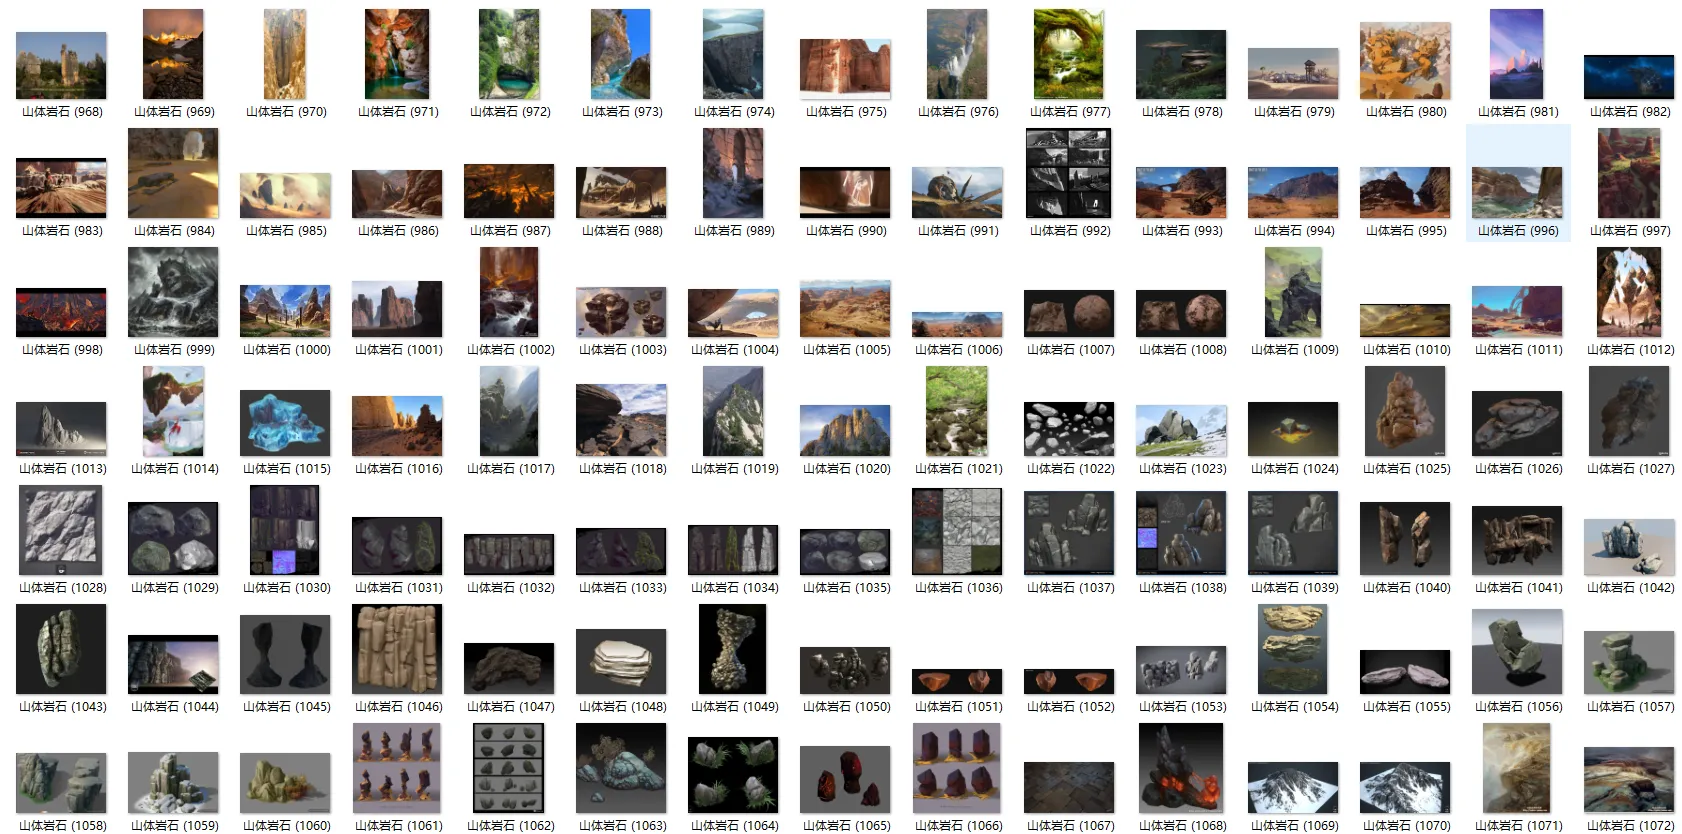Screen dimensions: 1682x834
Task: Select the glowing blue crystal 山体岩石 (1015)
Action: point(285,423)
